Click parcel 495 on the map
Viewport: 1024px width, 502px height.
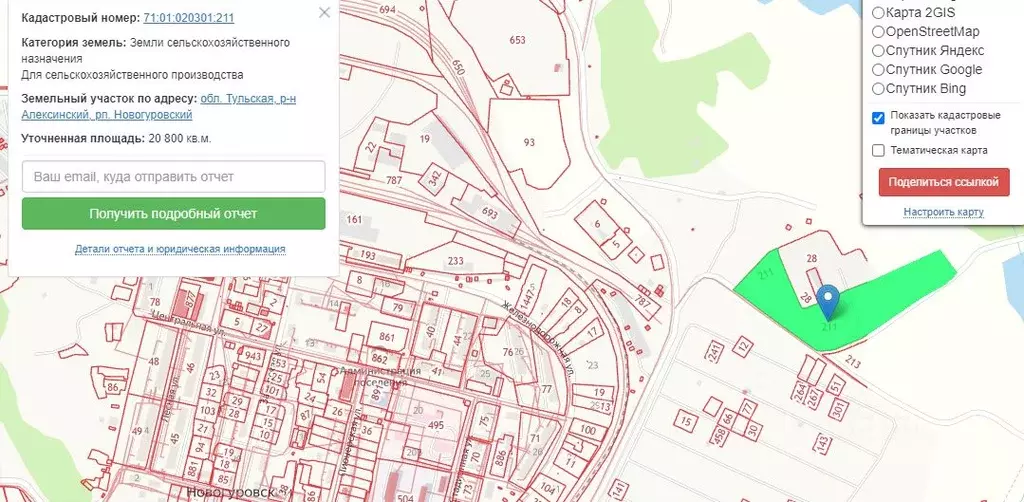click(436, 426)
